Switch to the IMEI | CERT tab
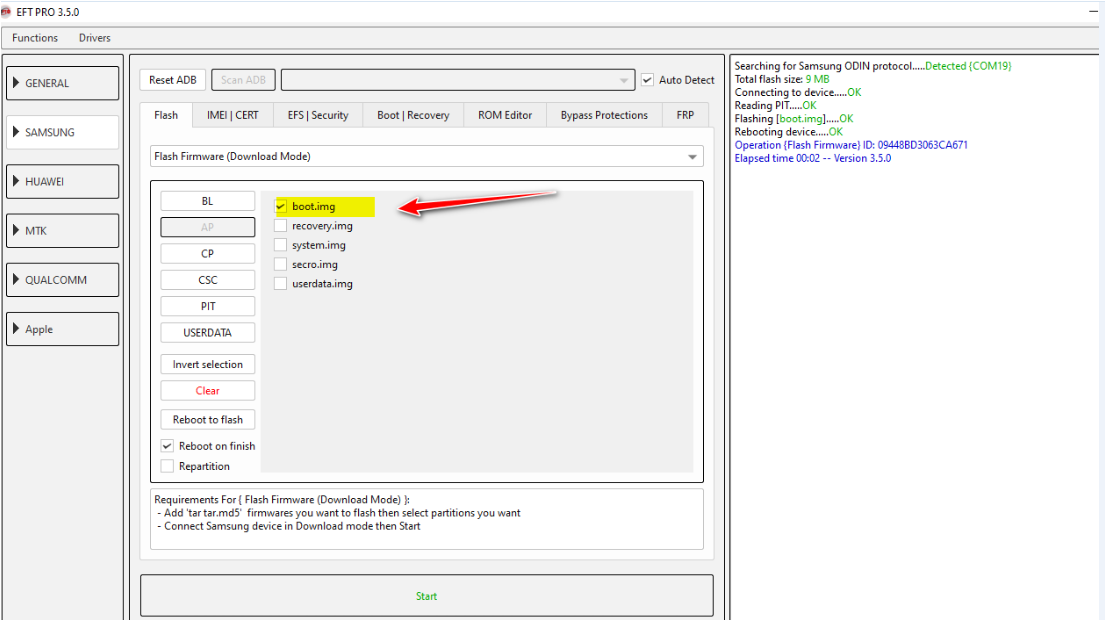The height and width of the screenshot is (626, 1106). coord(233,115)
